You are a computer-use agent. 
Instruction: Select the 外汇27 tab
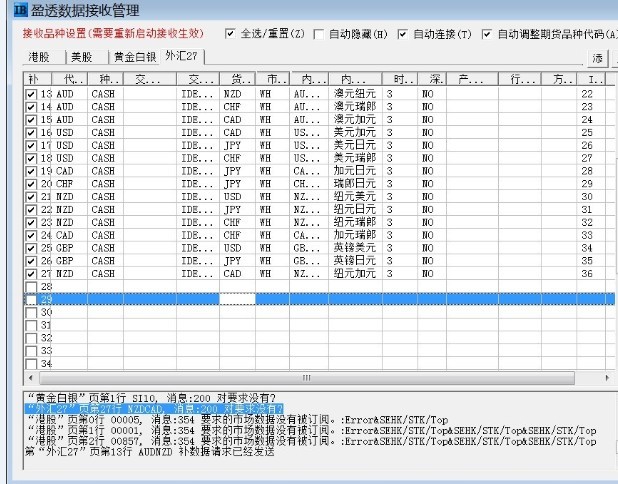pyautogui.click(x=184, y=57)
